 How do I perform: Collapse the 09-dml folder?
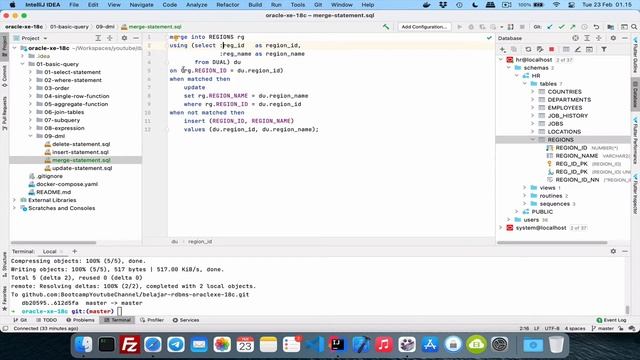(x=30, y=136)
